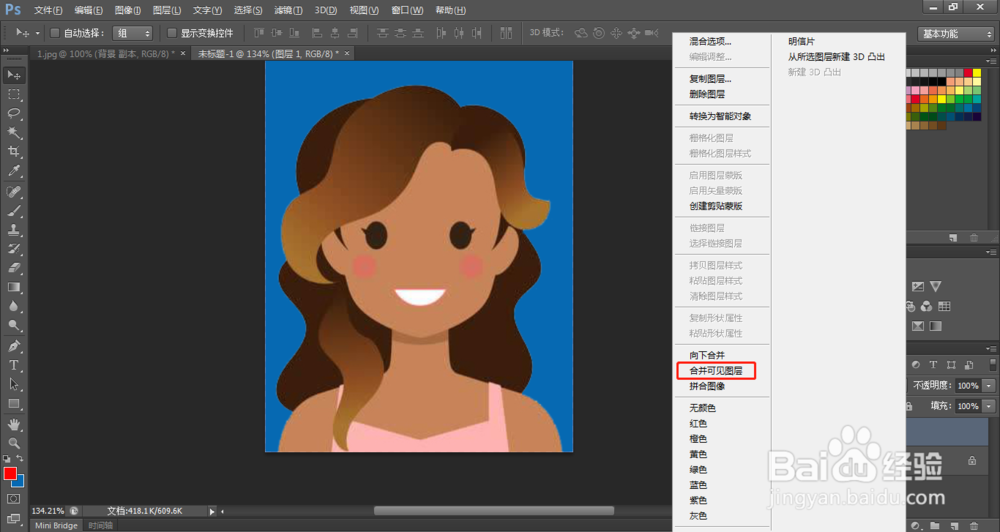Click the blue background color swatch
The width and height of the screenshot is (1000, 532).
tap(20, 482)
